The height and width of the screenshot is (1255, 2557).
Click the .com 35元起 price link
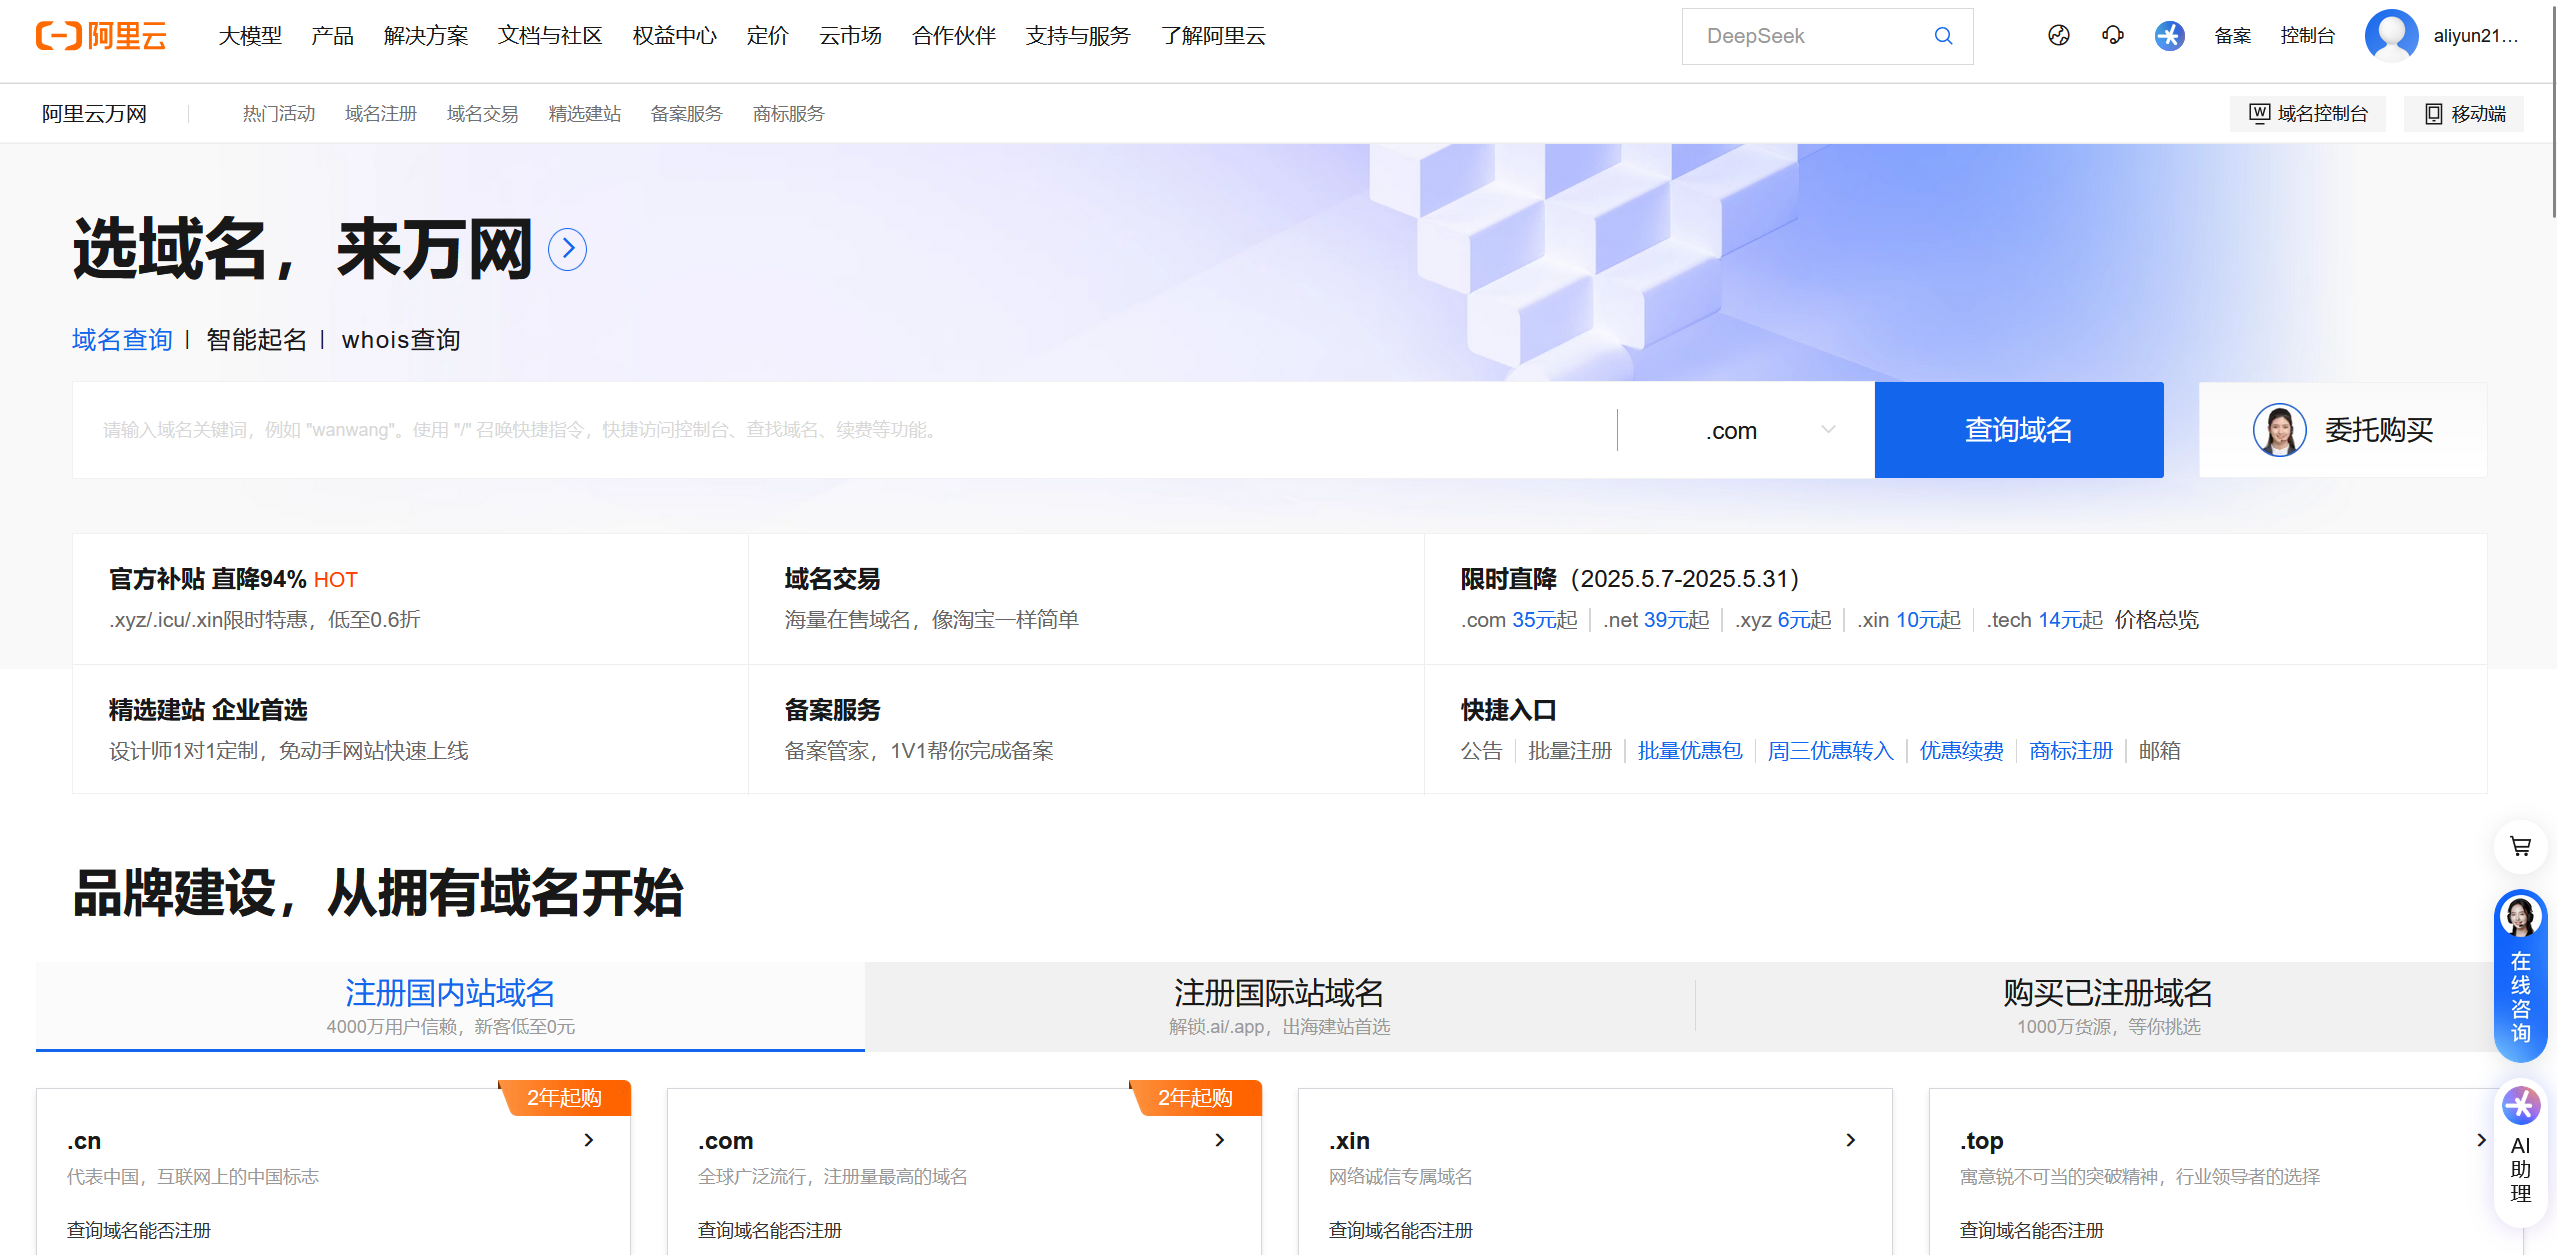(1519, 620)
